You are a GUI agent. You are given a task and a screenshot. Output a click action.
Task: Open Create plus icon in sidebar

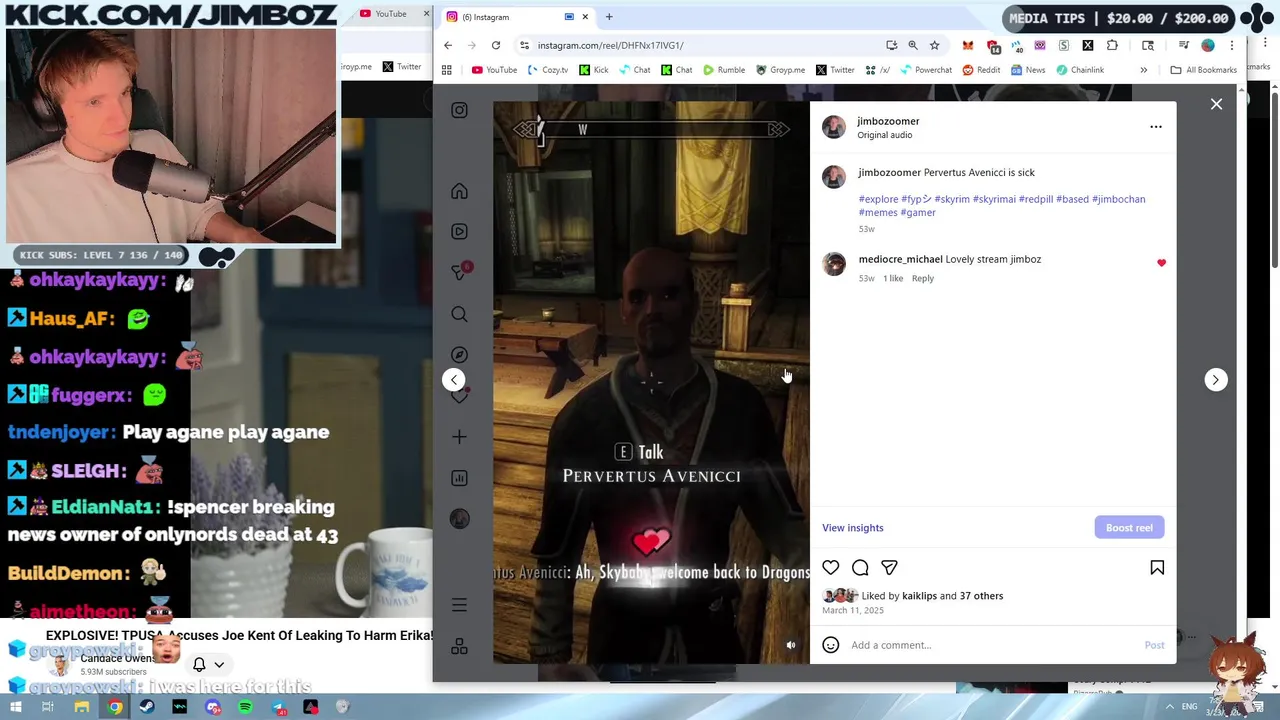pos(459,437)
